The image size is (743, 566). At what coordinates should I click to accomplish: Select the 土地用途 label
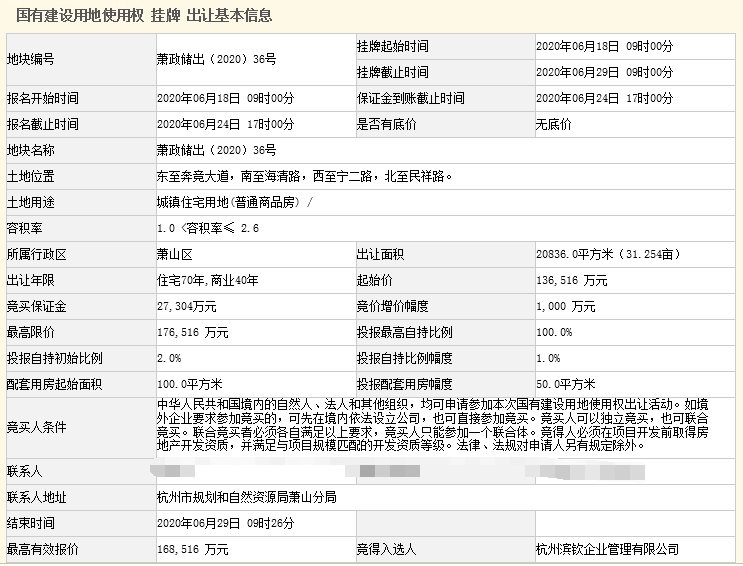point(31,203)
